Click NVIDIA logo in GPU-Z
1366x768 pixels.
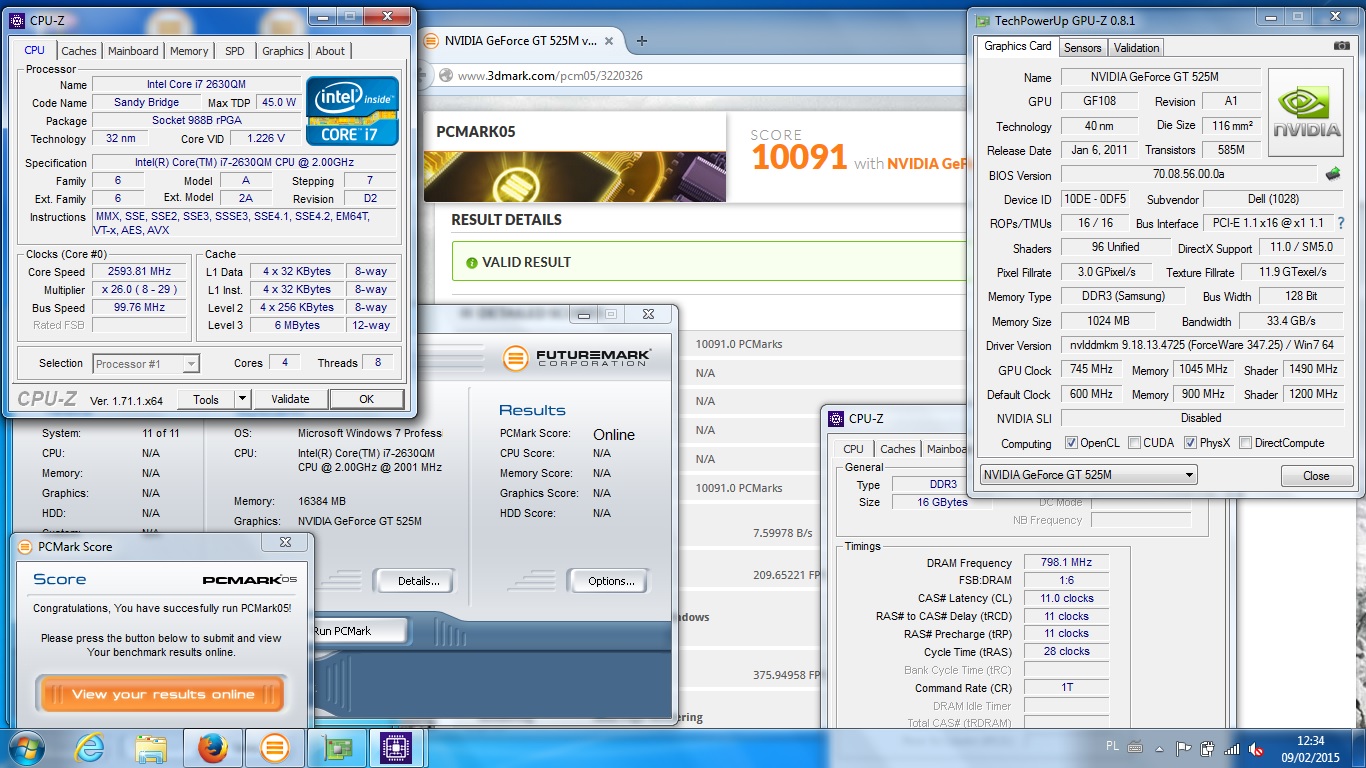point(1307,112)
